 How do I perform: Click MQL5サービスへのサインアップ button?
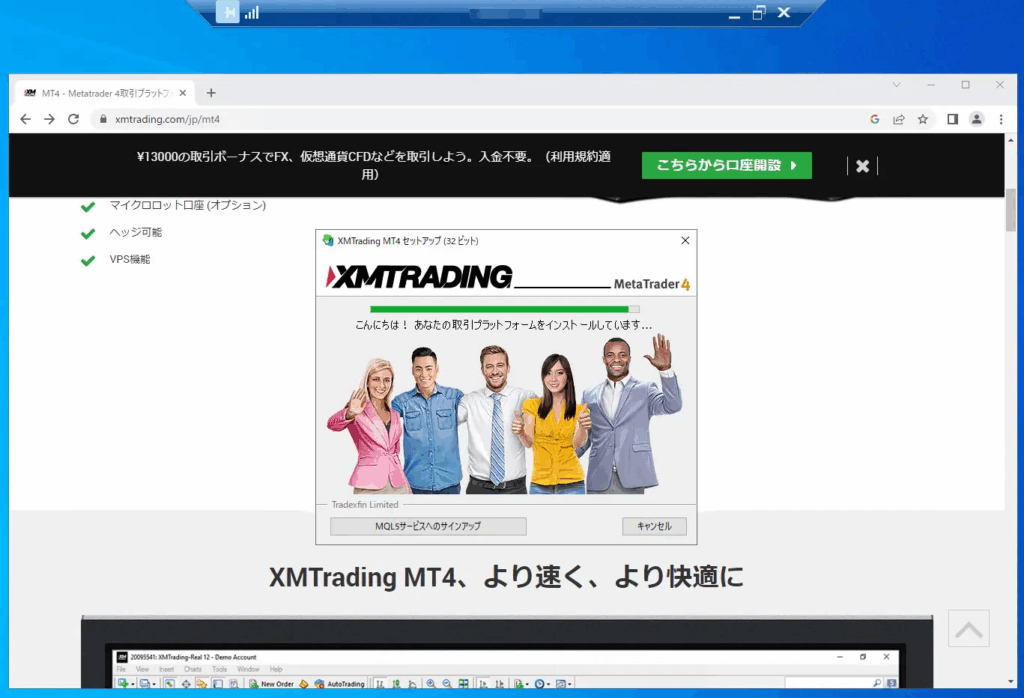point(428,526)
